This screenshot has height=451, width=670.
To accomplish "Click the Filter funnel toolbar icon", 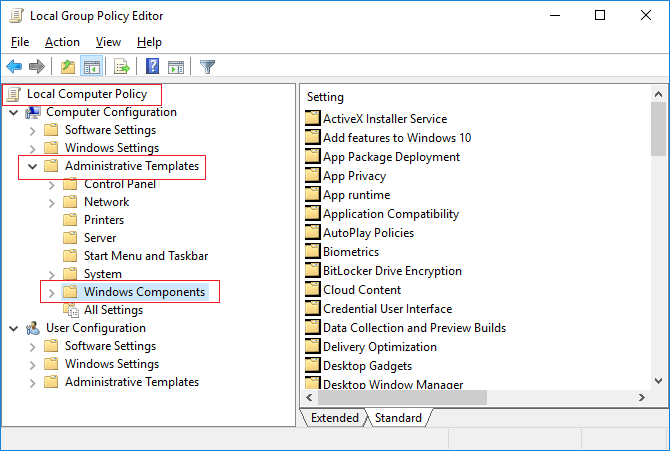I will click(207, 67).
